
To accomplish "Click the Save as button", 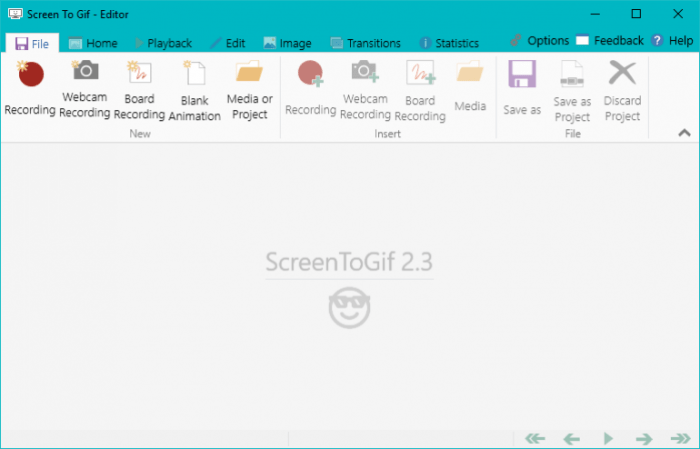I will pyautogui.click(x=522, y=88).
